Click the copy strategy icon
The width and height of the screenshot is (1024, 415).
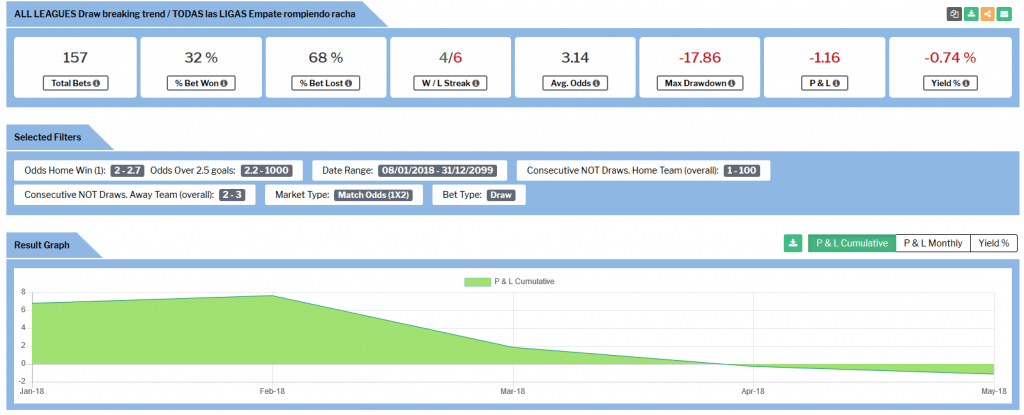(954, 14)
